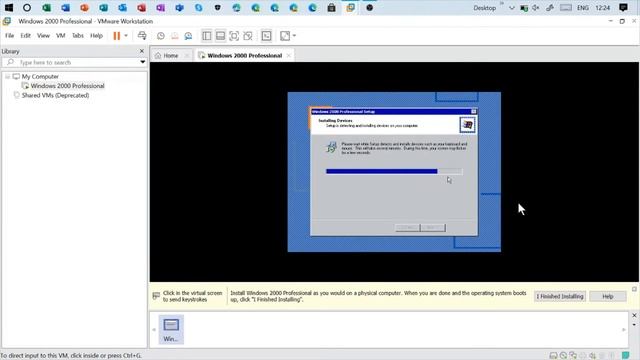
Task: Click the keystroke hint icon in install bar
Action: [x=156, y=296]
